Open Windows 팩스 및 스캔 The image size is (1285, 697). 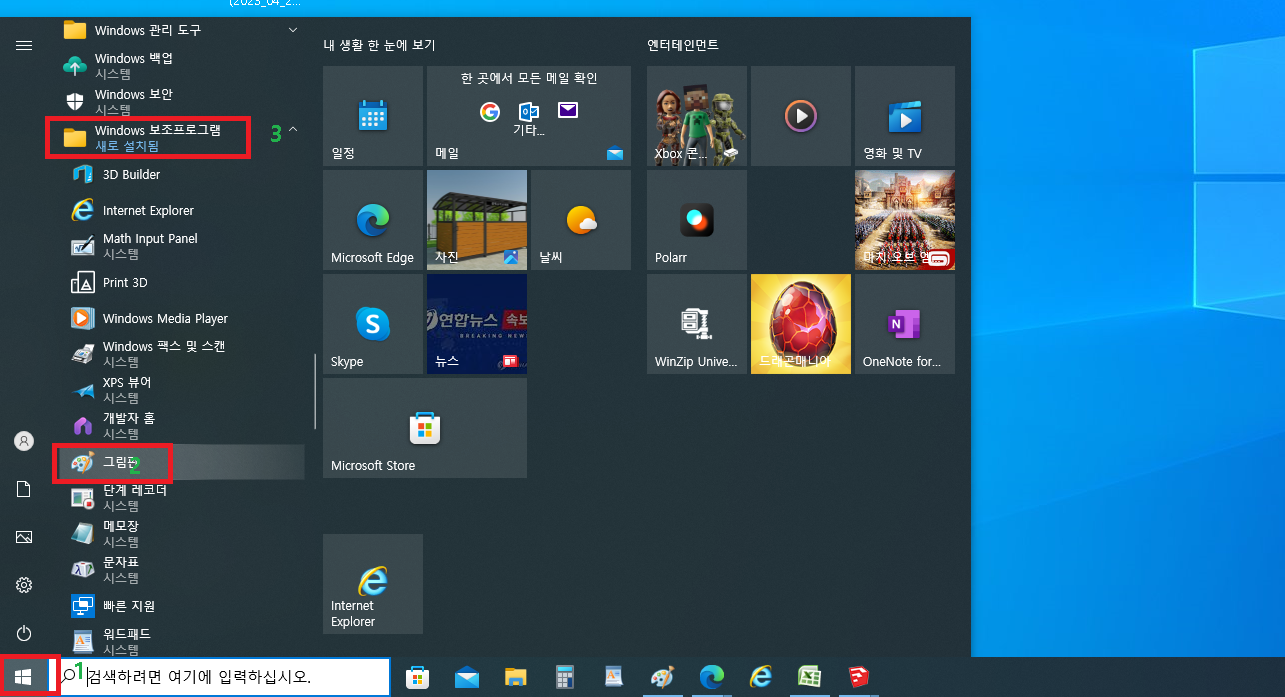[x=180, y=354]
